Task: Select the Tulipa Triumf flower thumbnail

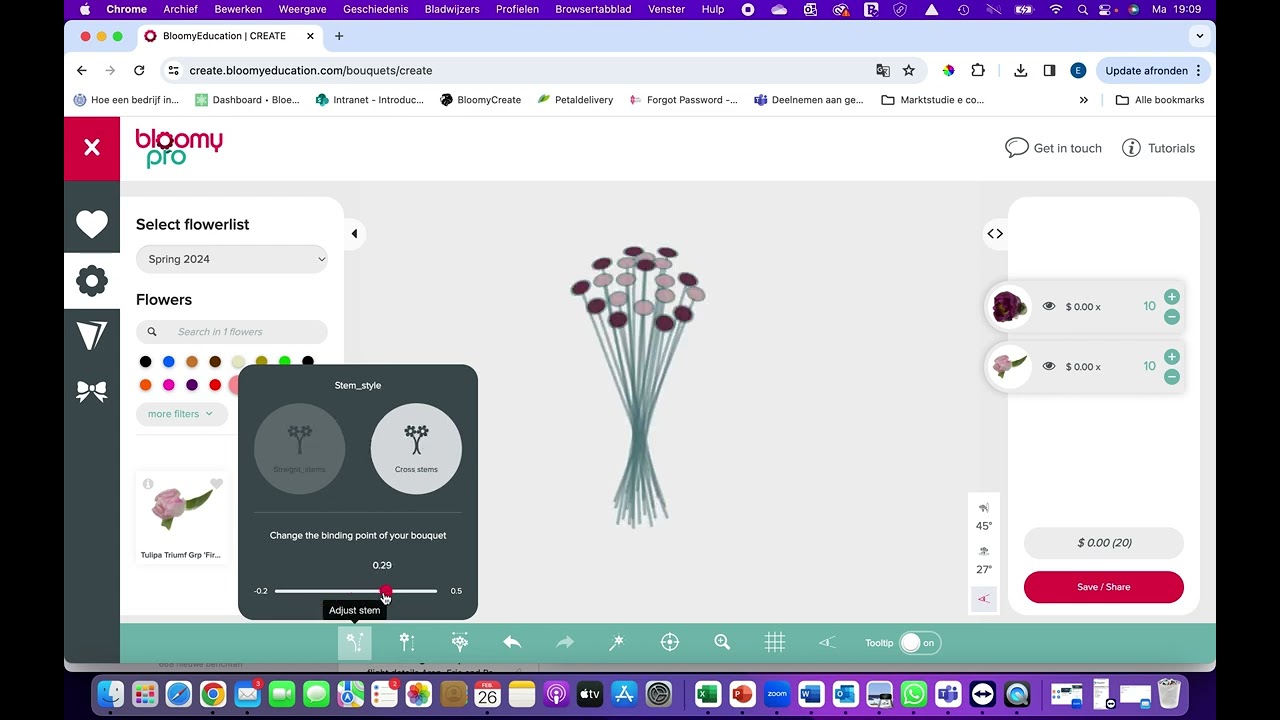Action: [182, 508]
